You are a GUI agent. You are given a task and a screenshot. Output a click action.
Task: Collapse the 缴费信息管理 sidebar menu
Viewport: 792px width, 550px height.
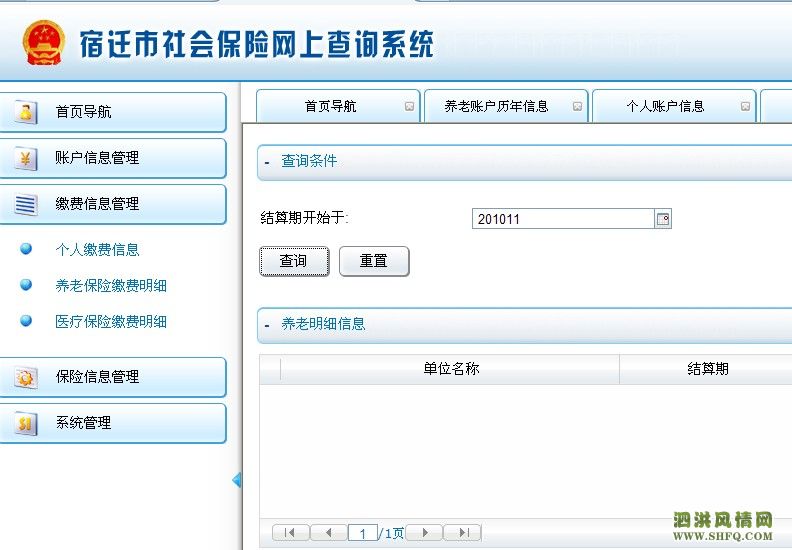tap(113, 204)
